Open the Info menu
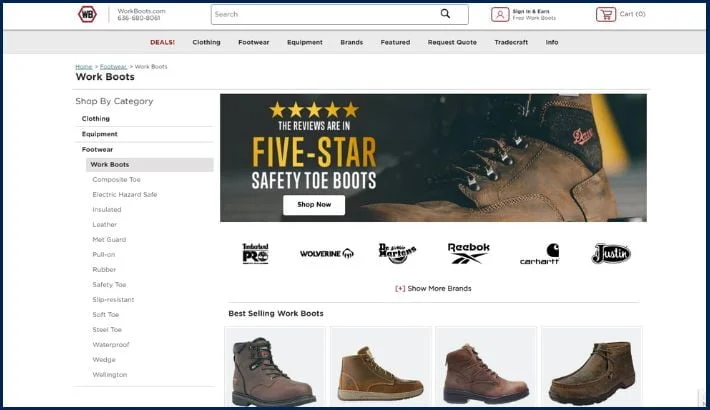 pyautogui.click(x=552, y=42)
